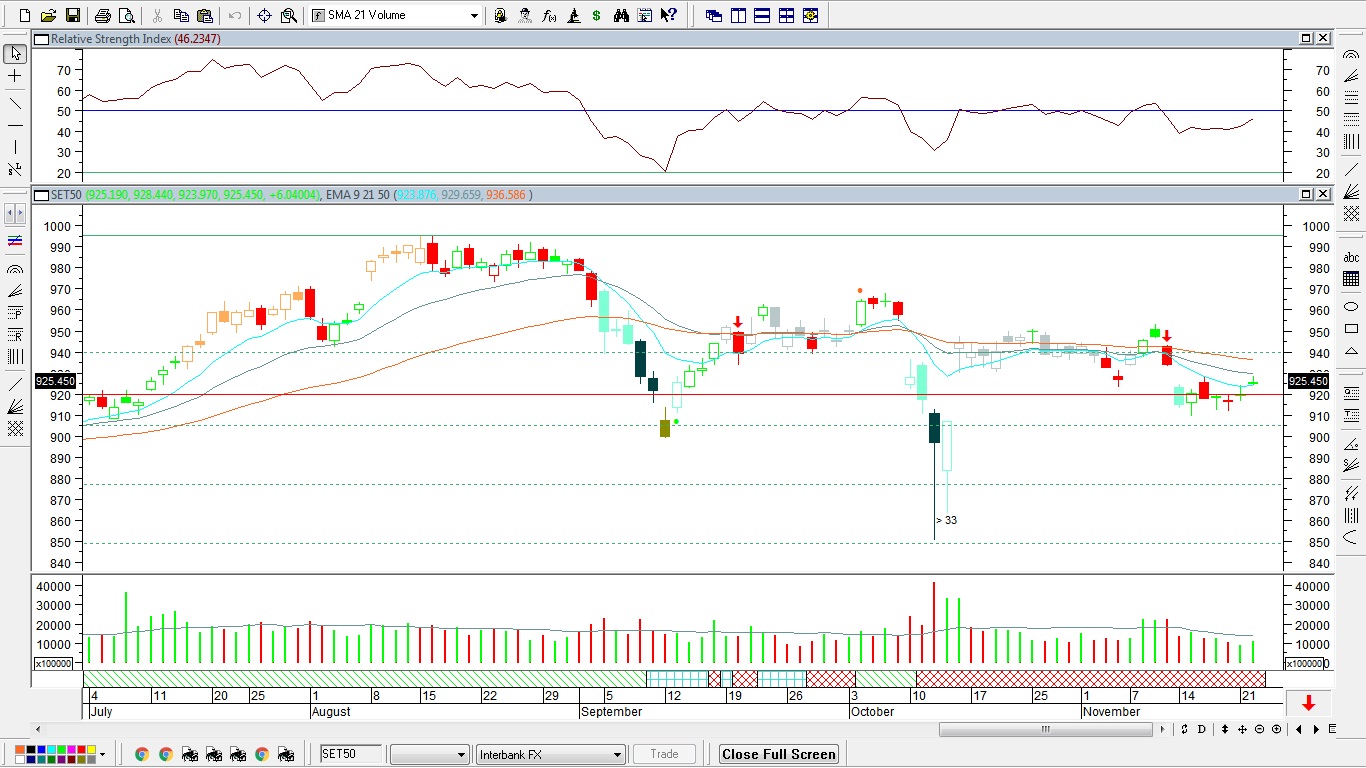1366x768 pixels.
Task: Select the ellipse drawing tool on right toolbar
Action: tap(1351, 306)
